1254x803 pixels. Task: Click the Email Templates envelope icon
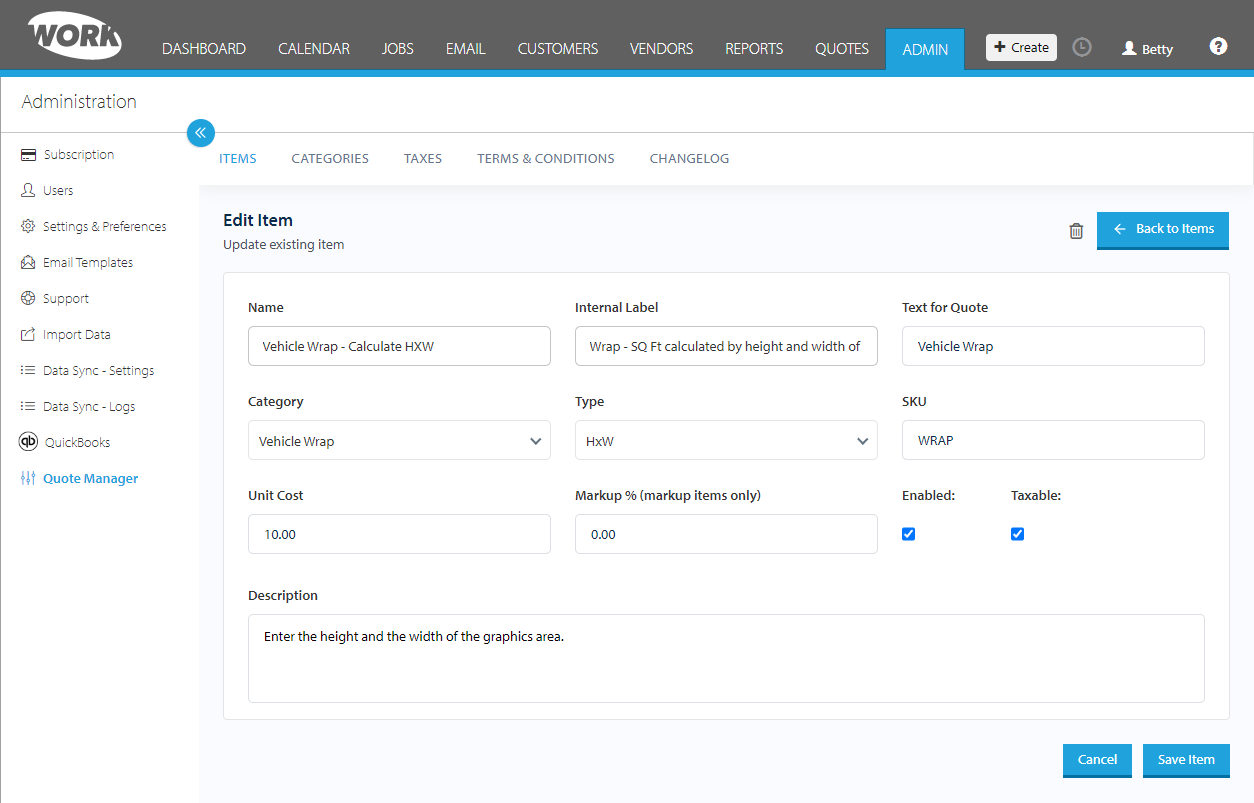pos(28,262)
